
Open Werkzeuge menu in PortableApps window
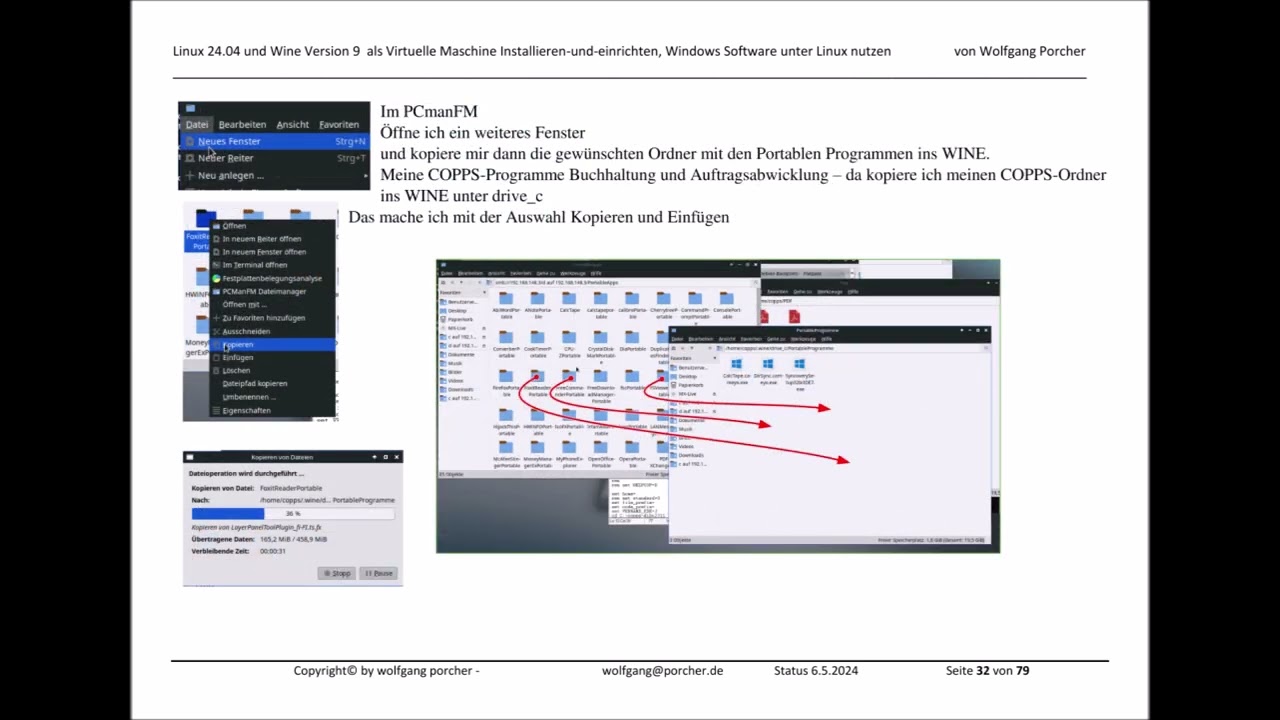pyautogui.click(x=572, y=273)
